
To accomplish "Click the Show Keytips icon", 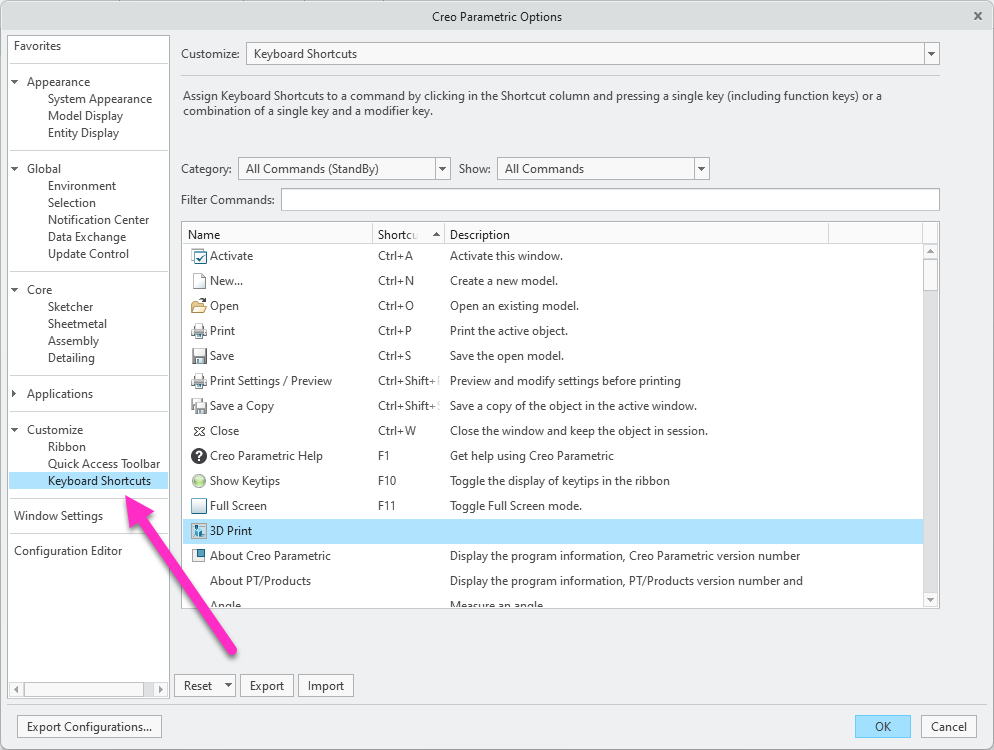I will coord(198,481).
